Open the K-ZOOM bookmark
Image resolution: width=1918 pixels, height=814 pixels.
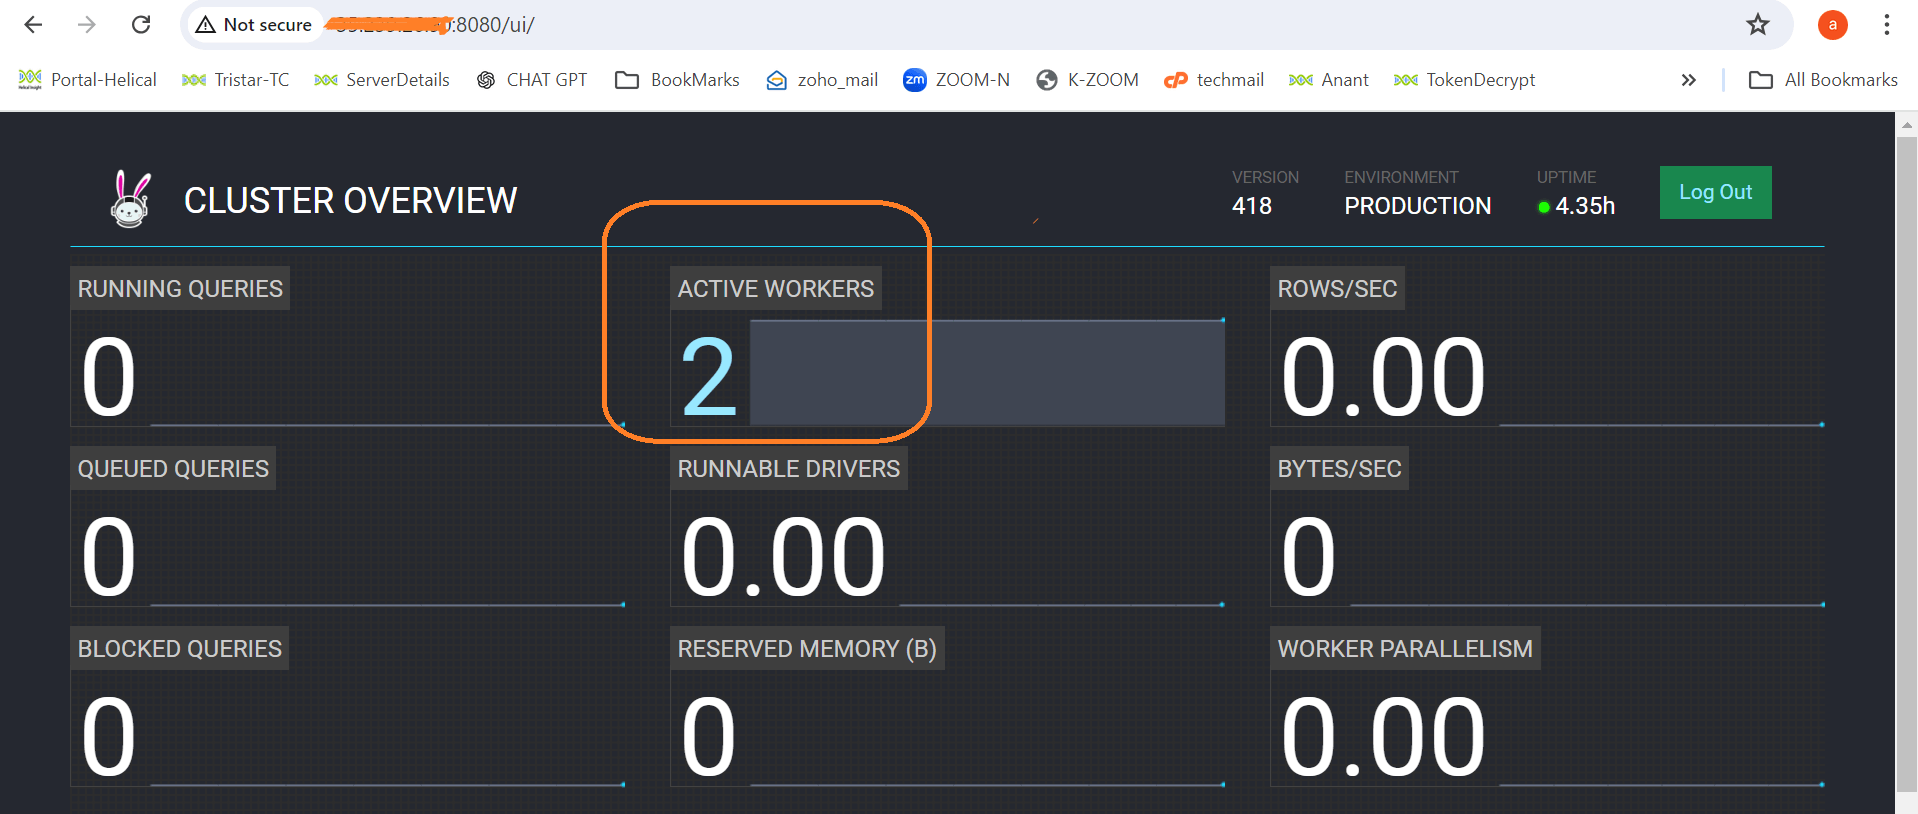1088,80
